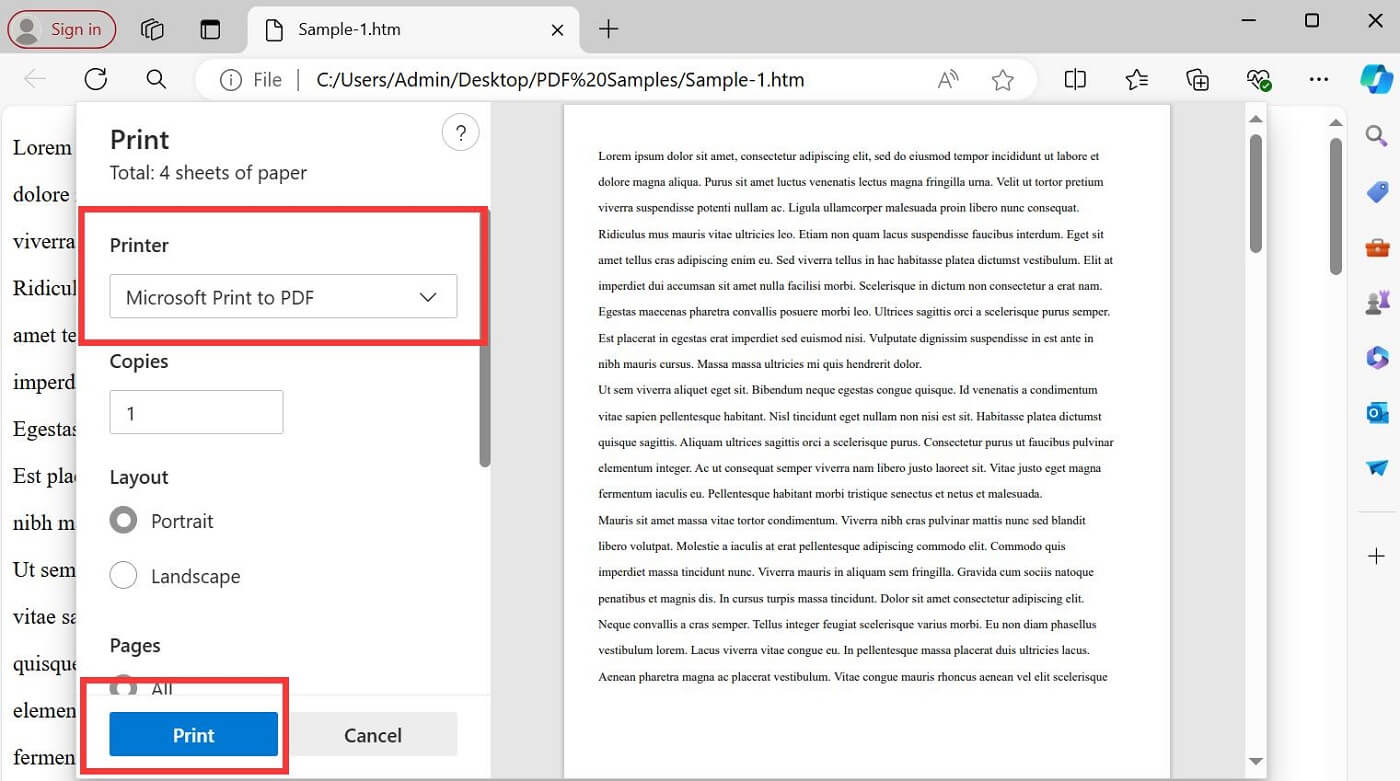Cancel the print dialog
This screenshot has height=781, width=1400.
click(373, 734)
